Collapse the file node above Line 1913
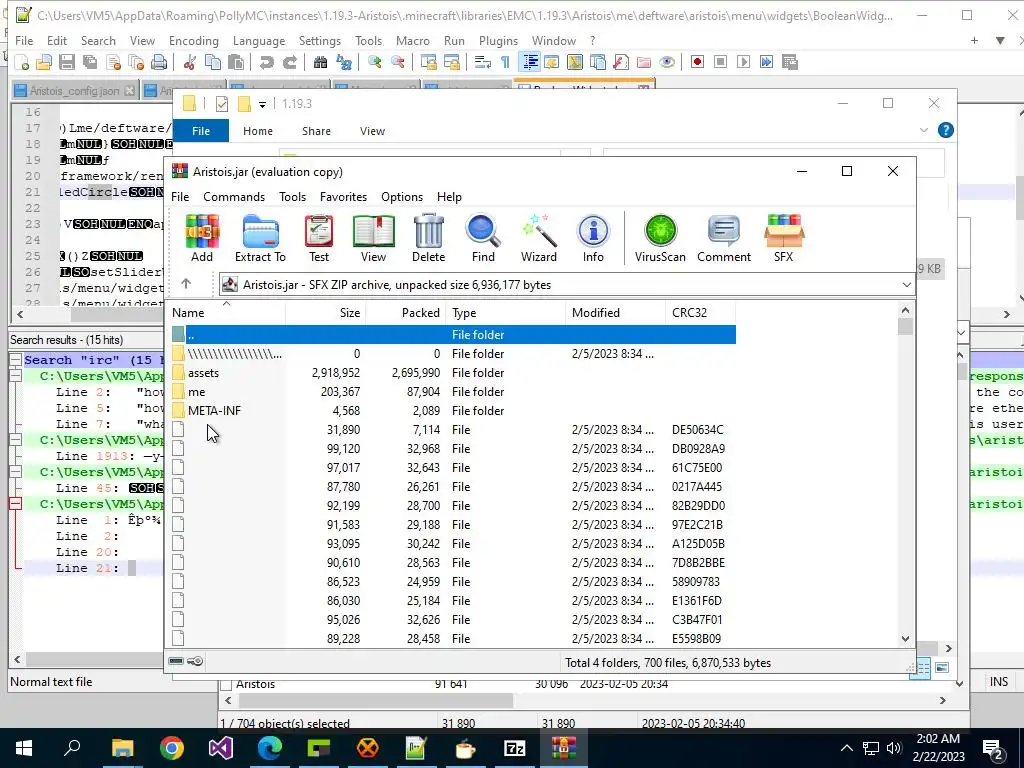Viewport: 1024px width, 768px height. (x=16, y=440)
